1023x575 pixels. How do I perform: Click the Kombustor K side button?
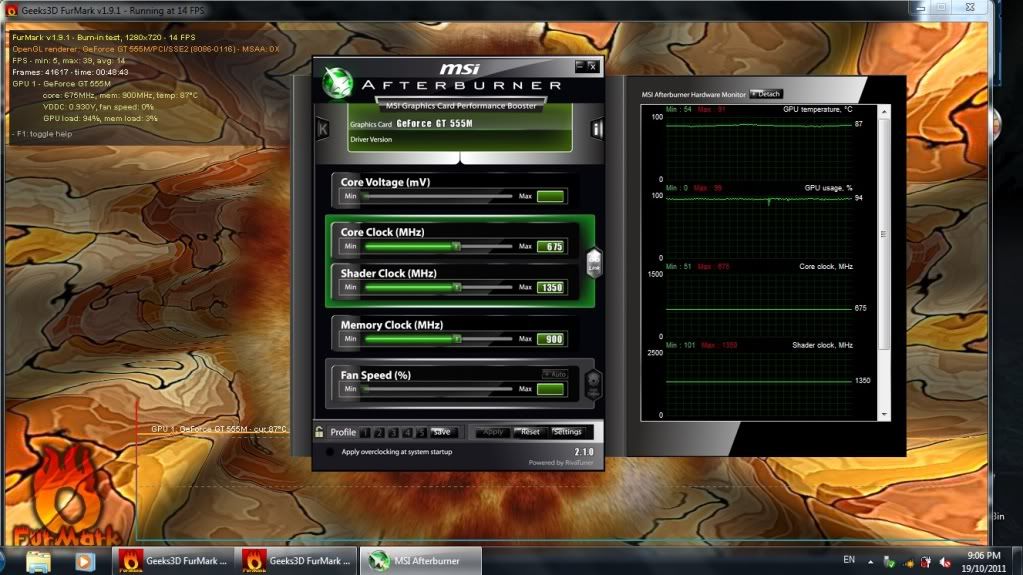(322, 128)
